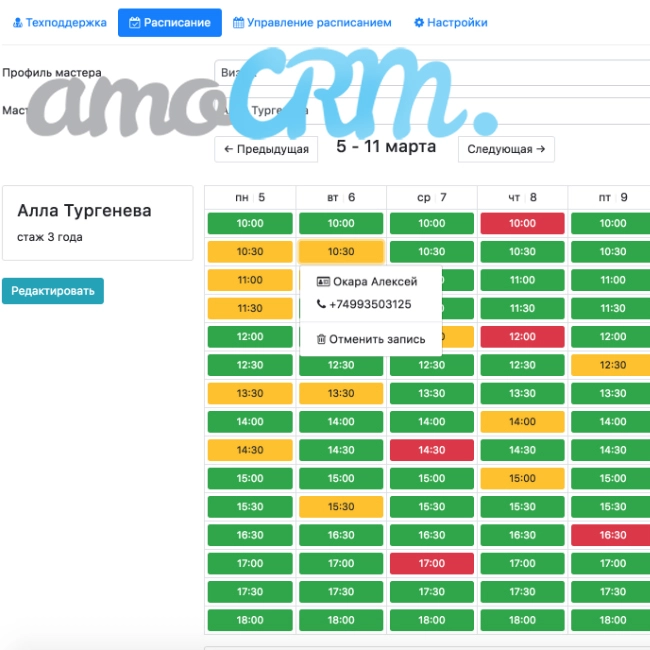Select Monday 10:00 green slot

pyautogui.click(x=250, y=223)
